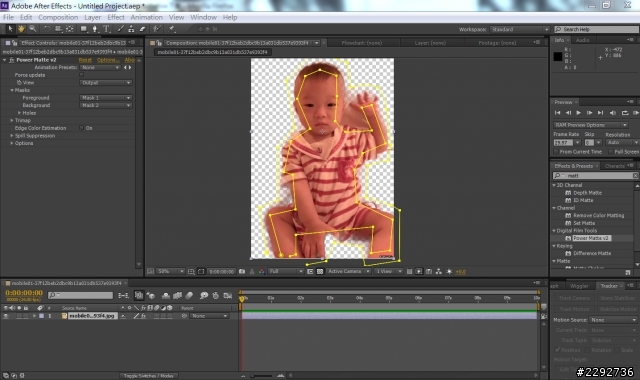Open the View Output dropdown
The height and width of the screenshot is (380, 640).
(x=105, y=83)
